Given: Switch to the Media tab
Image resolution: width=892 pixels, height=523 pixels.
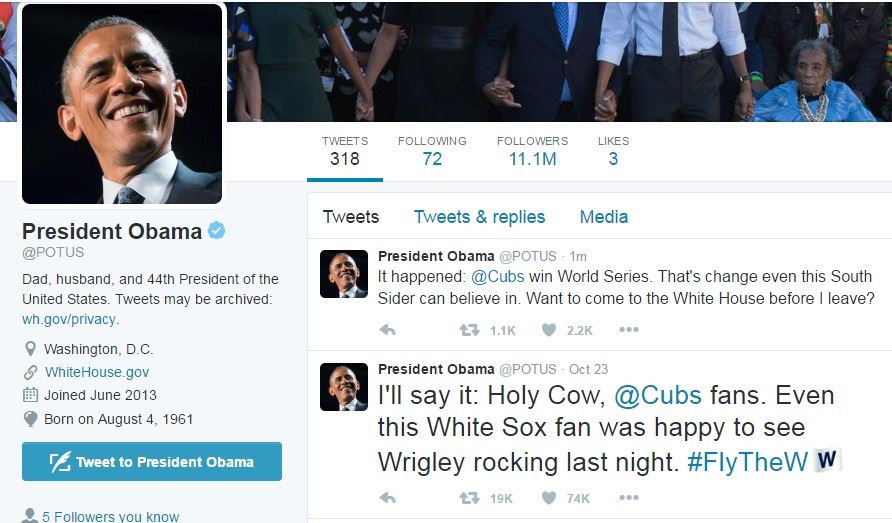Looking at the screenshot, I should (x=604, y=217).
